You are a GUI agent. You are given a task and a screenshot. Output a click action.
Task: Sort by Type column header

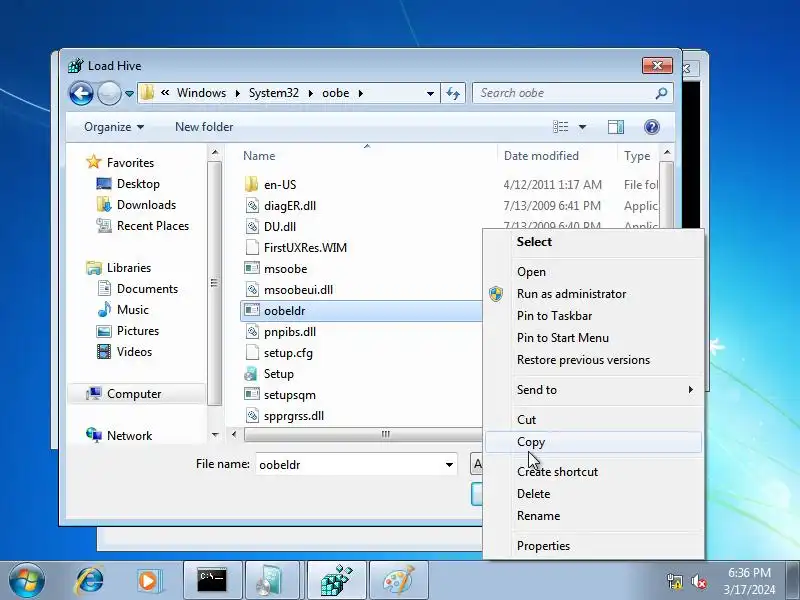coord(637,156)
